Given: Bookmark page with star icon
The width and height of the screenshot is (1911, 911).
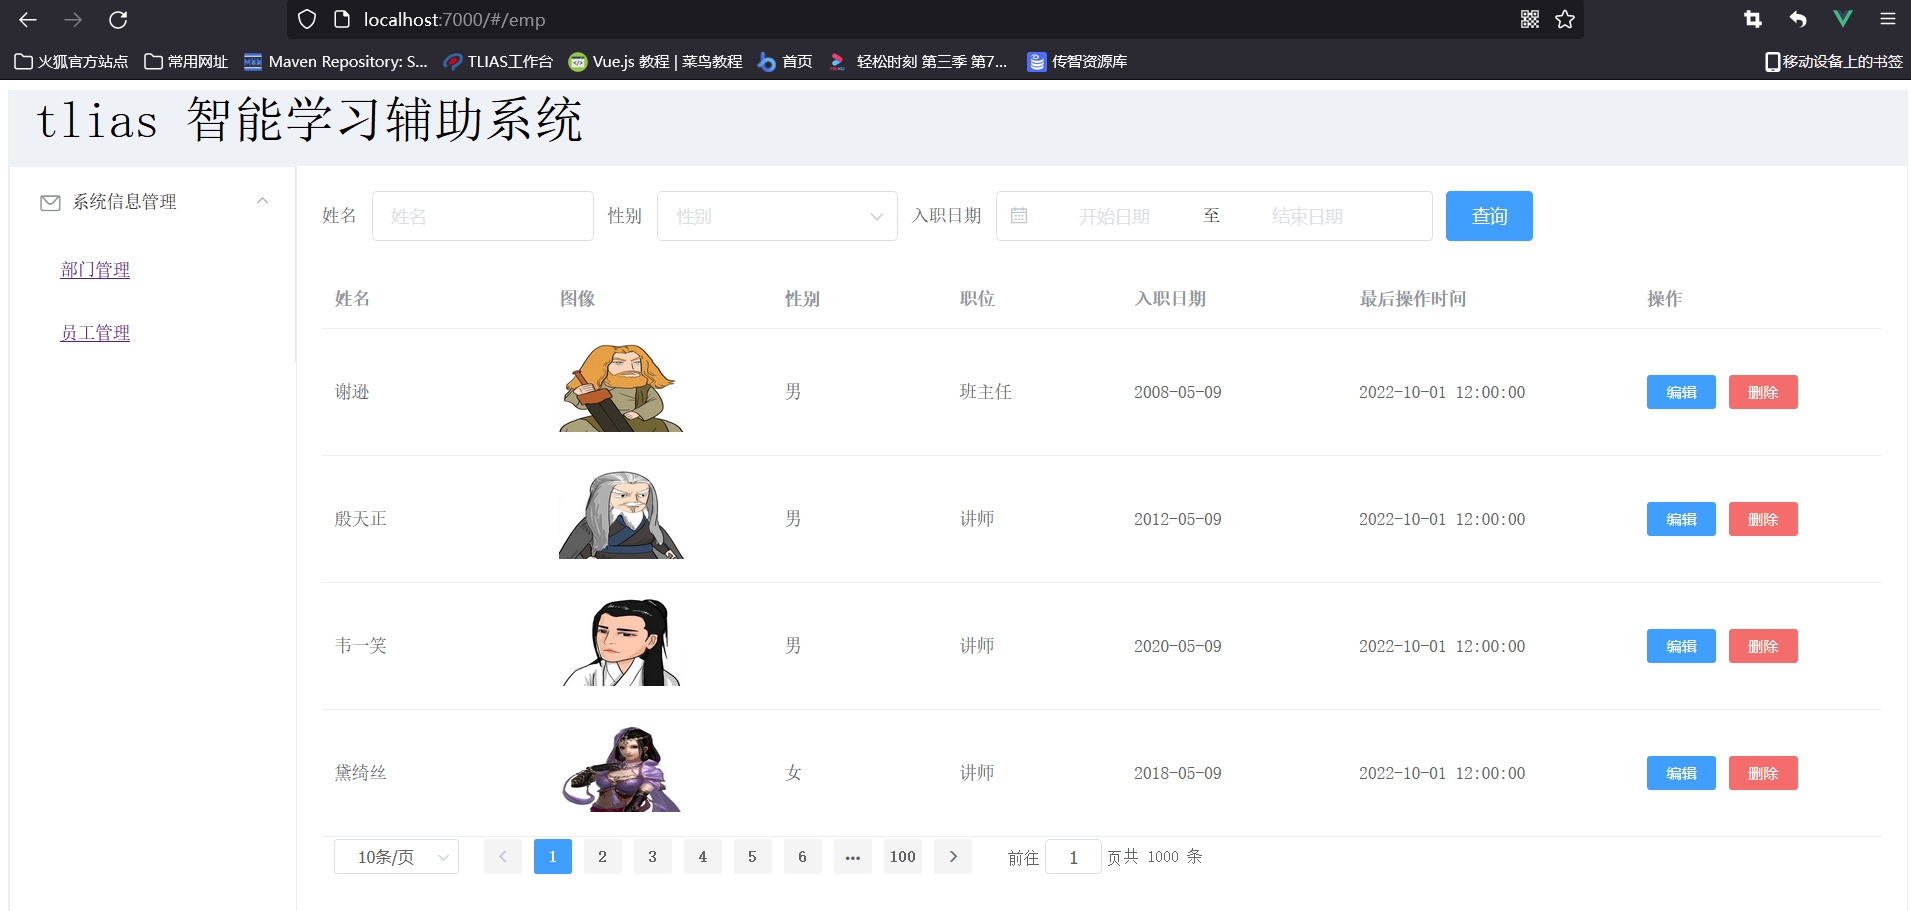Looking at the screenshot, I should (1565, 20).
